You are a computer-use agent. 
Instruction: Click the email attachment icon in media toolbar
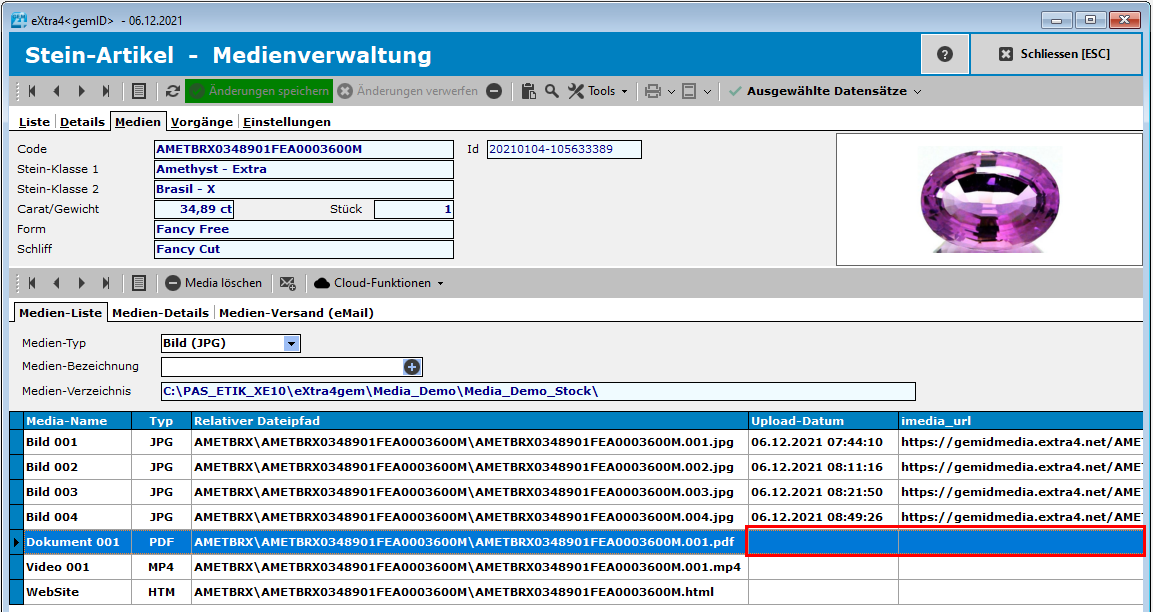[x=288, y=283]
